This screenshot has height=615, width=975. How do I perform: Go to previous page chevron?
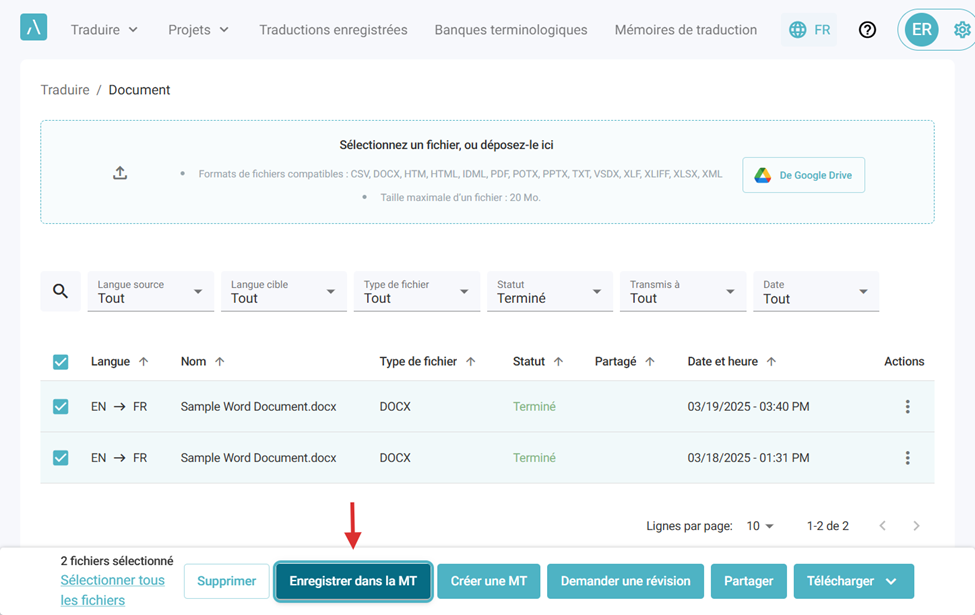882,526
